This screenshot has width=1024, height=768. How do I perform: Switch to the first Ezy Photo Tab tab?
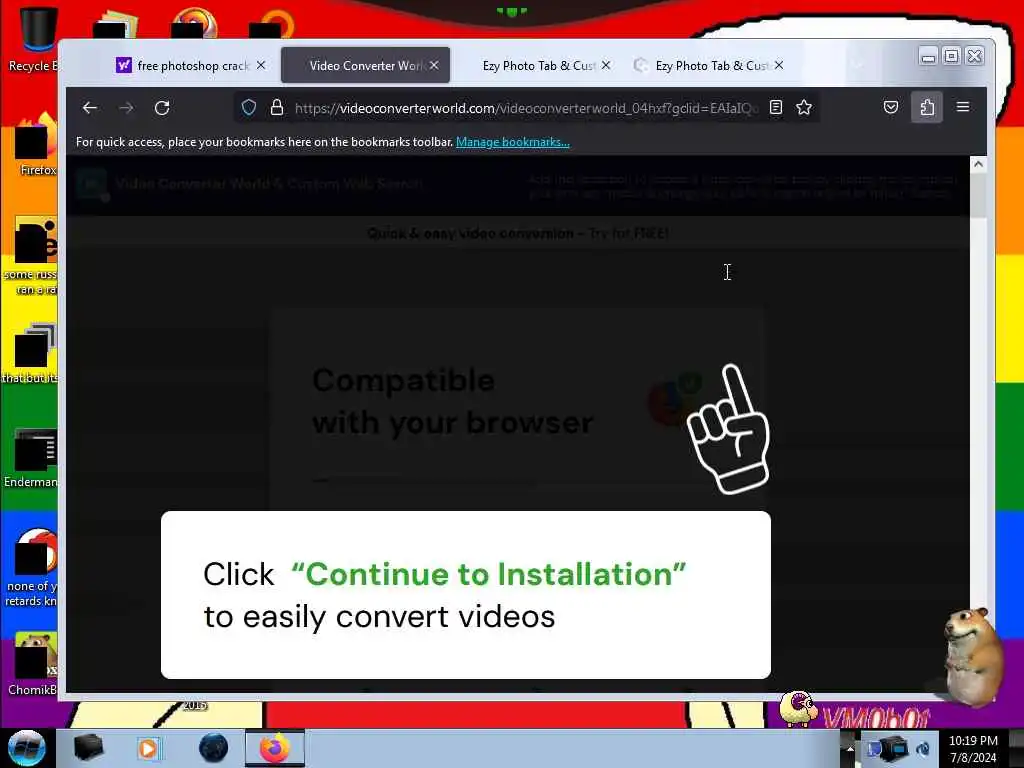539,65
